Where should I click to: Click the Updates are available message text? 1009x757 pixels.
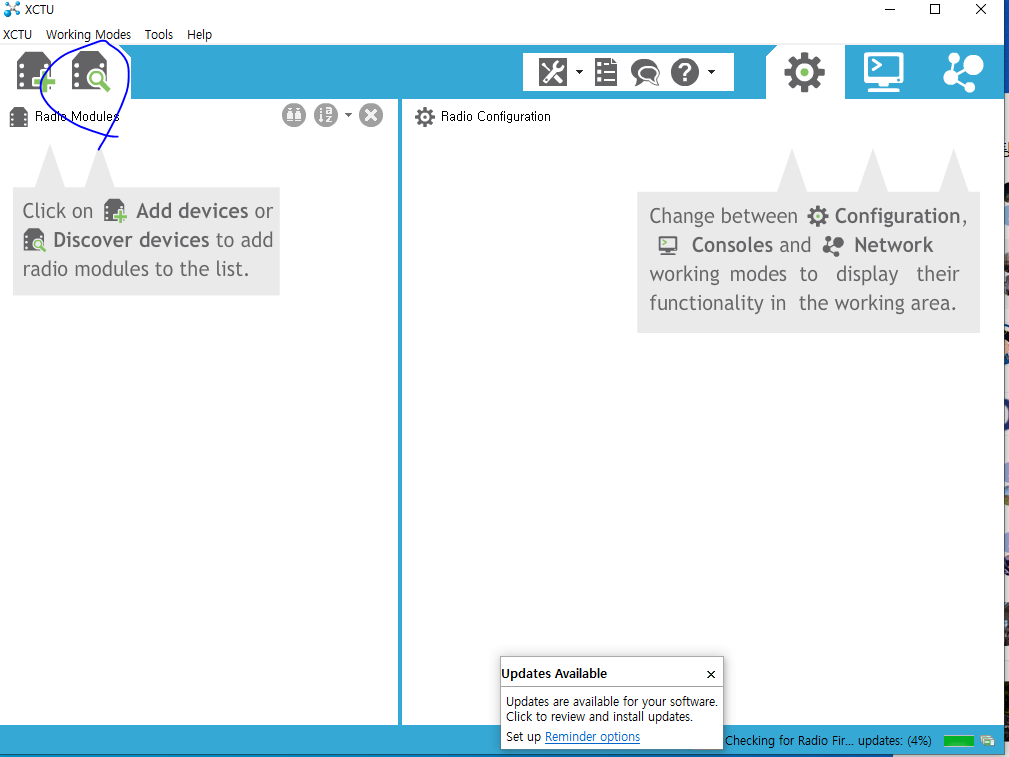[x=611, y=709]
